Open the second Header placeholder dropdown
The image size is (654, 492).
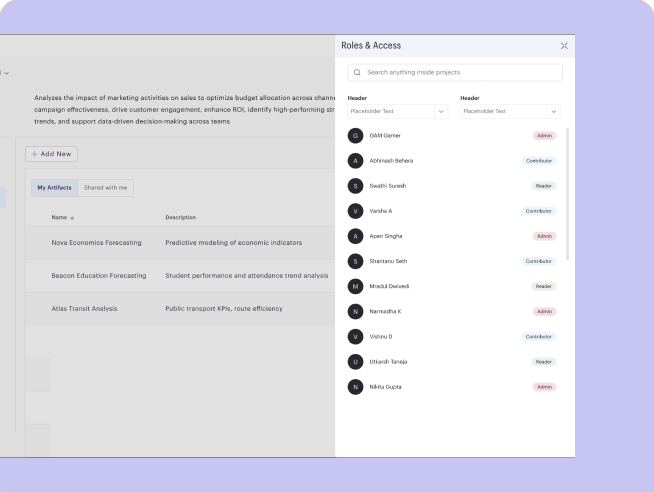click(510, 111)
